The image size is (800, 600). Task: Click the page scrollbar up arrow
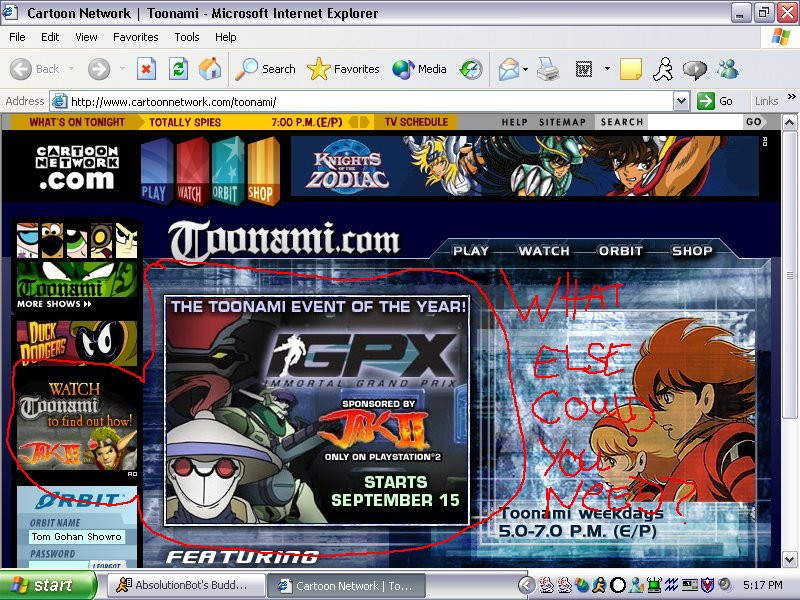[789, 122]
